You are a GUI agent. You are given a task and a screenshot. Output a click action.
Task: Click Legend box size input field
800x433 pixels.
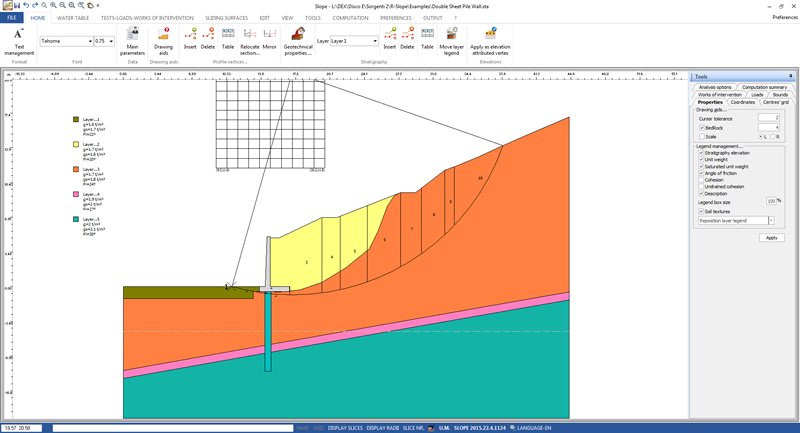coord(771,201)
